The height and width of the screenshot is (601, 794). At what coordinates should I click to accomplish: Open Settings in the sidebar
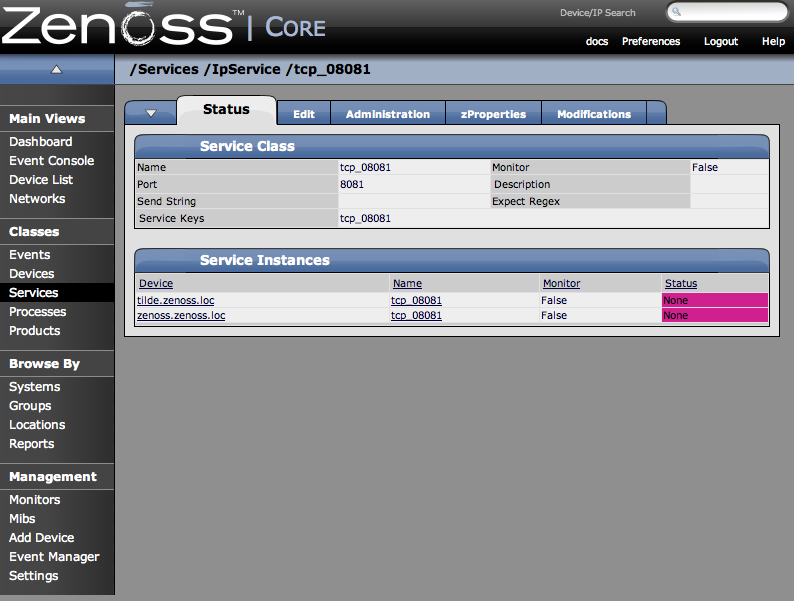[33, 576]
